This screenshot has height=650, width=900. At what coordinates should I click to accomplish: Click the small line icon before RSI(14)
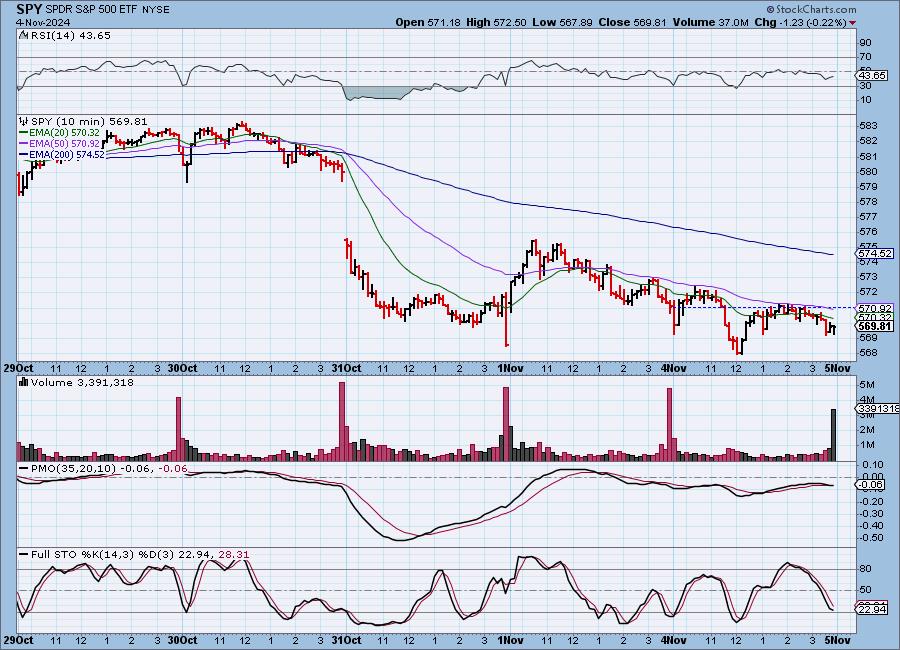tap(23, 36)
